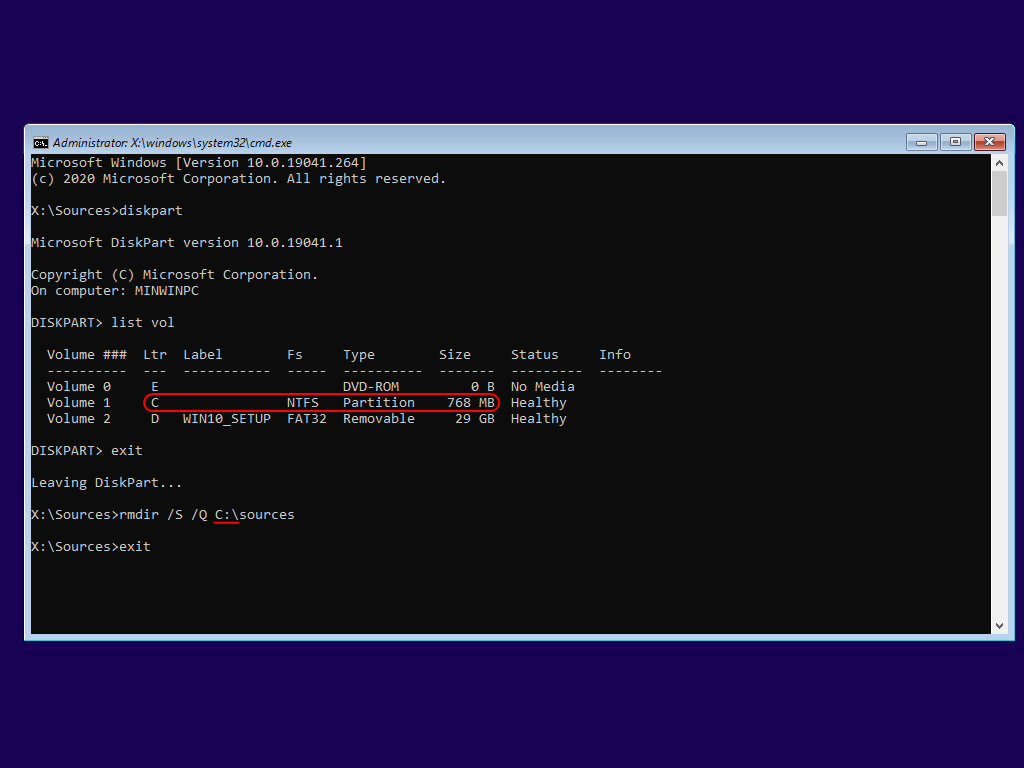Image resolution: width=1024 pixels, height=768 pixels.
Task: Minimize the command prompt window
Action: tap(921, 142)
